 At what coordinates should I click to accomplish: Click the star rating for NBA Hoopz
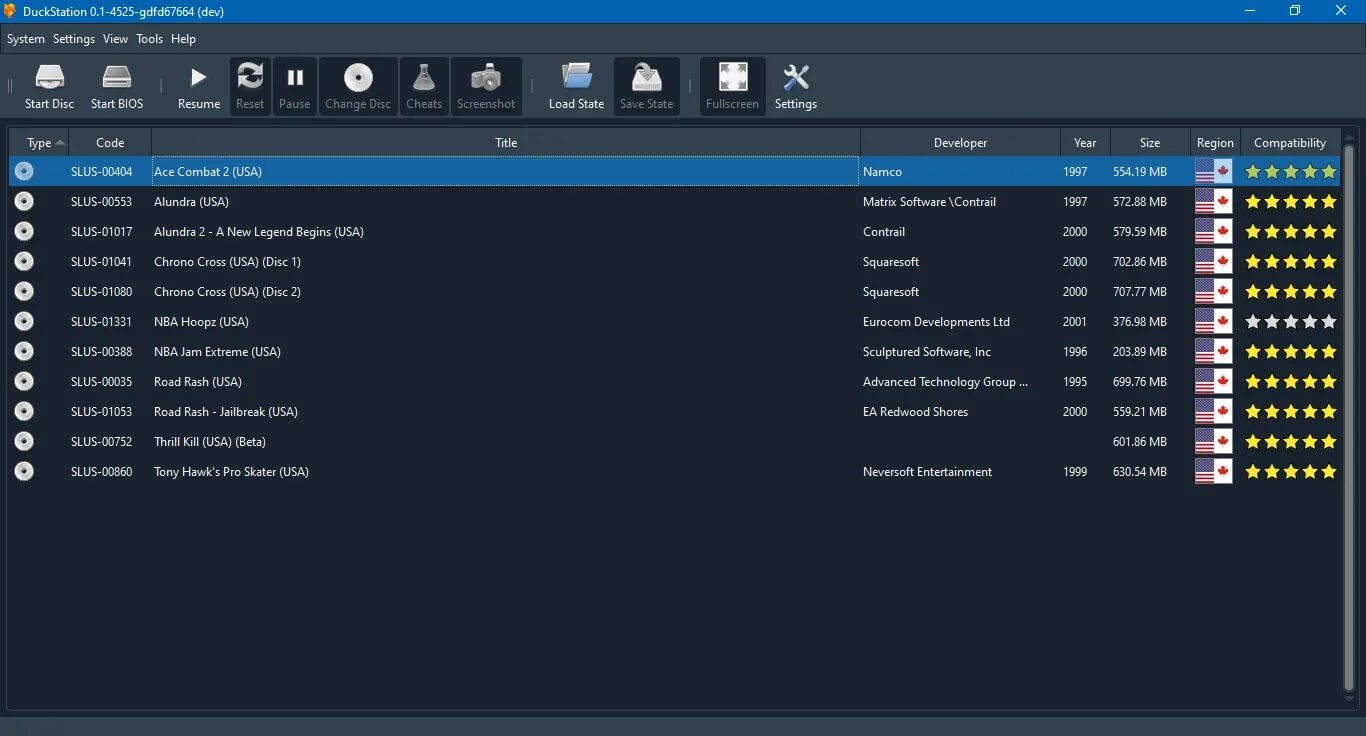(x=1289, y=321)
